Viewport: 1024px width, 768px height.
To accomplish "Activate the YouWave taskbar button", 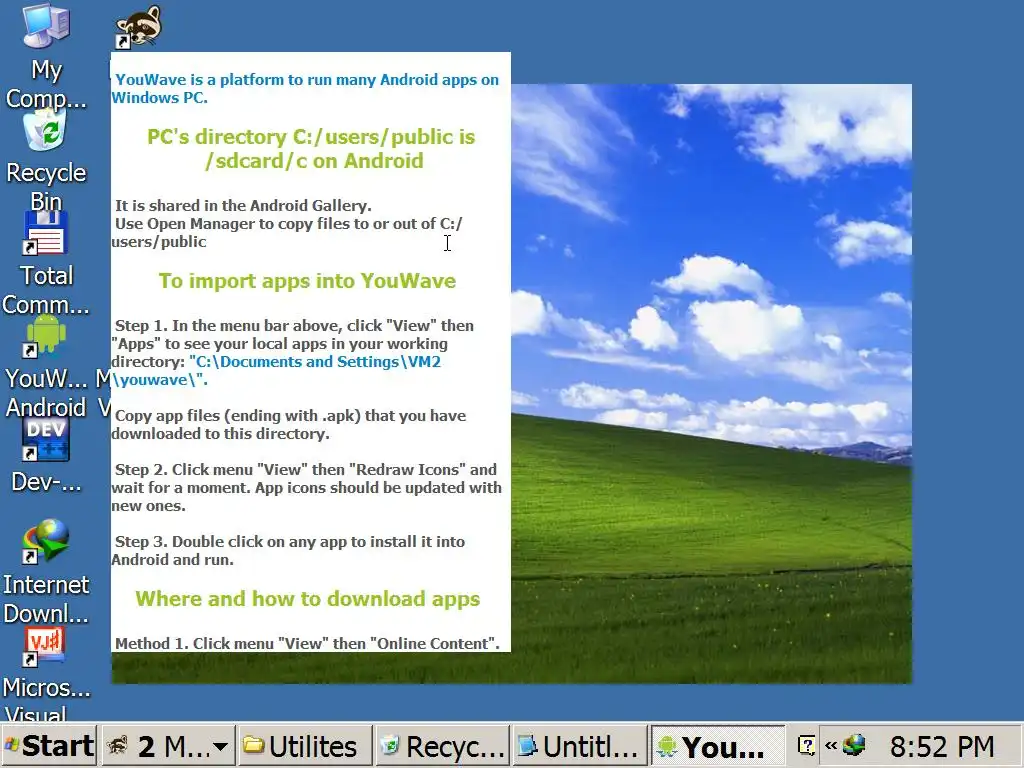I will click(717, 746).
